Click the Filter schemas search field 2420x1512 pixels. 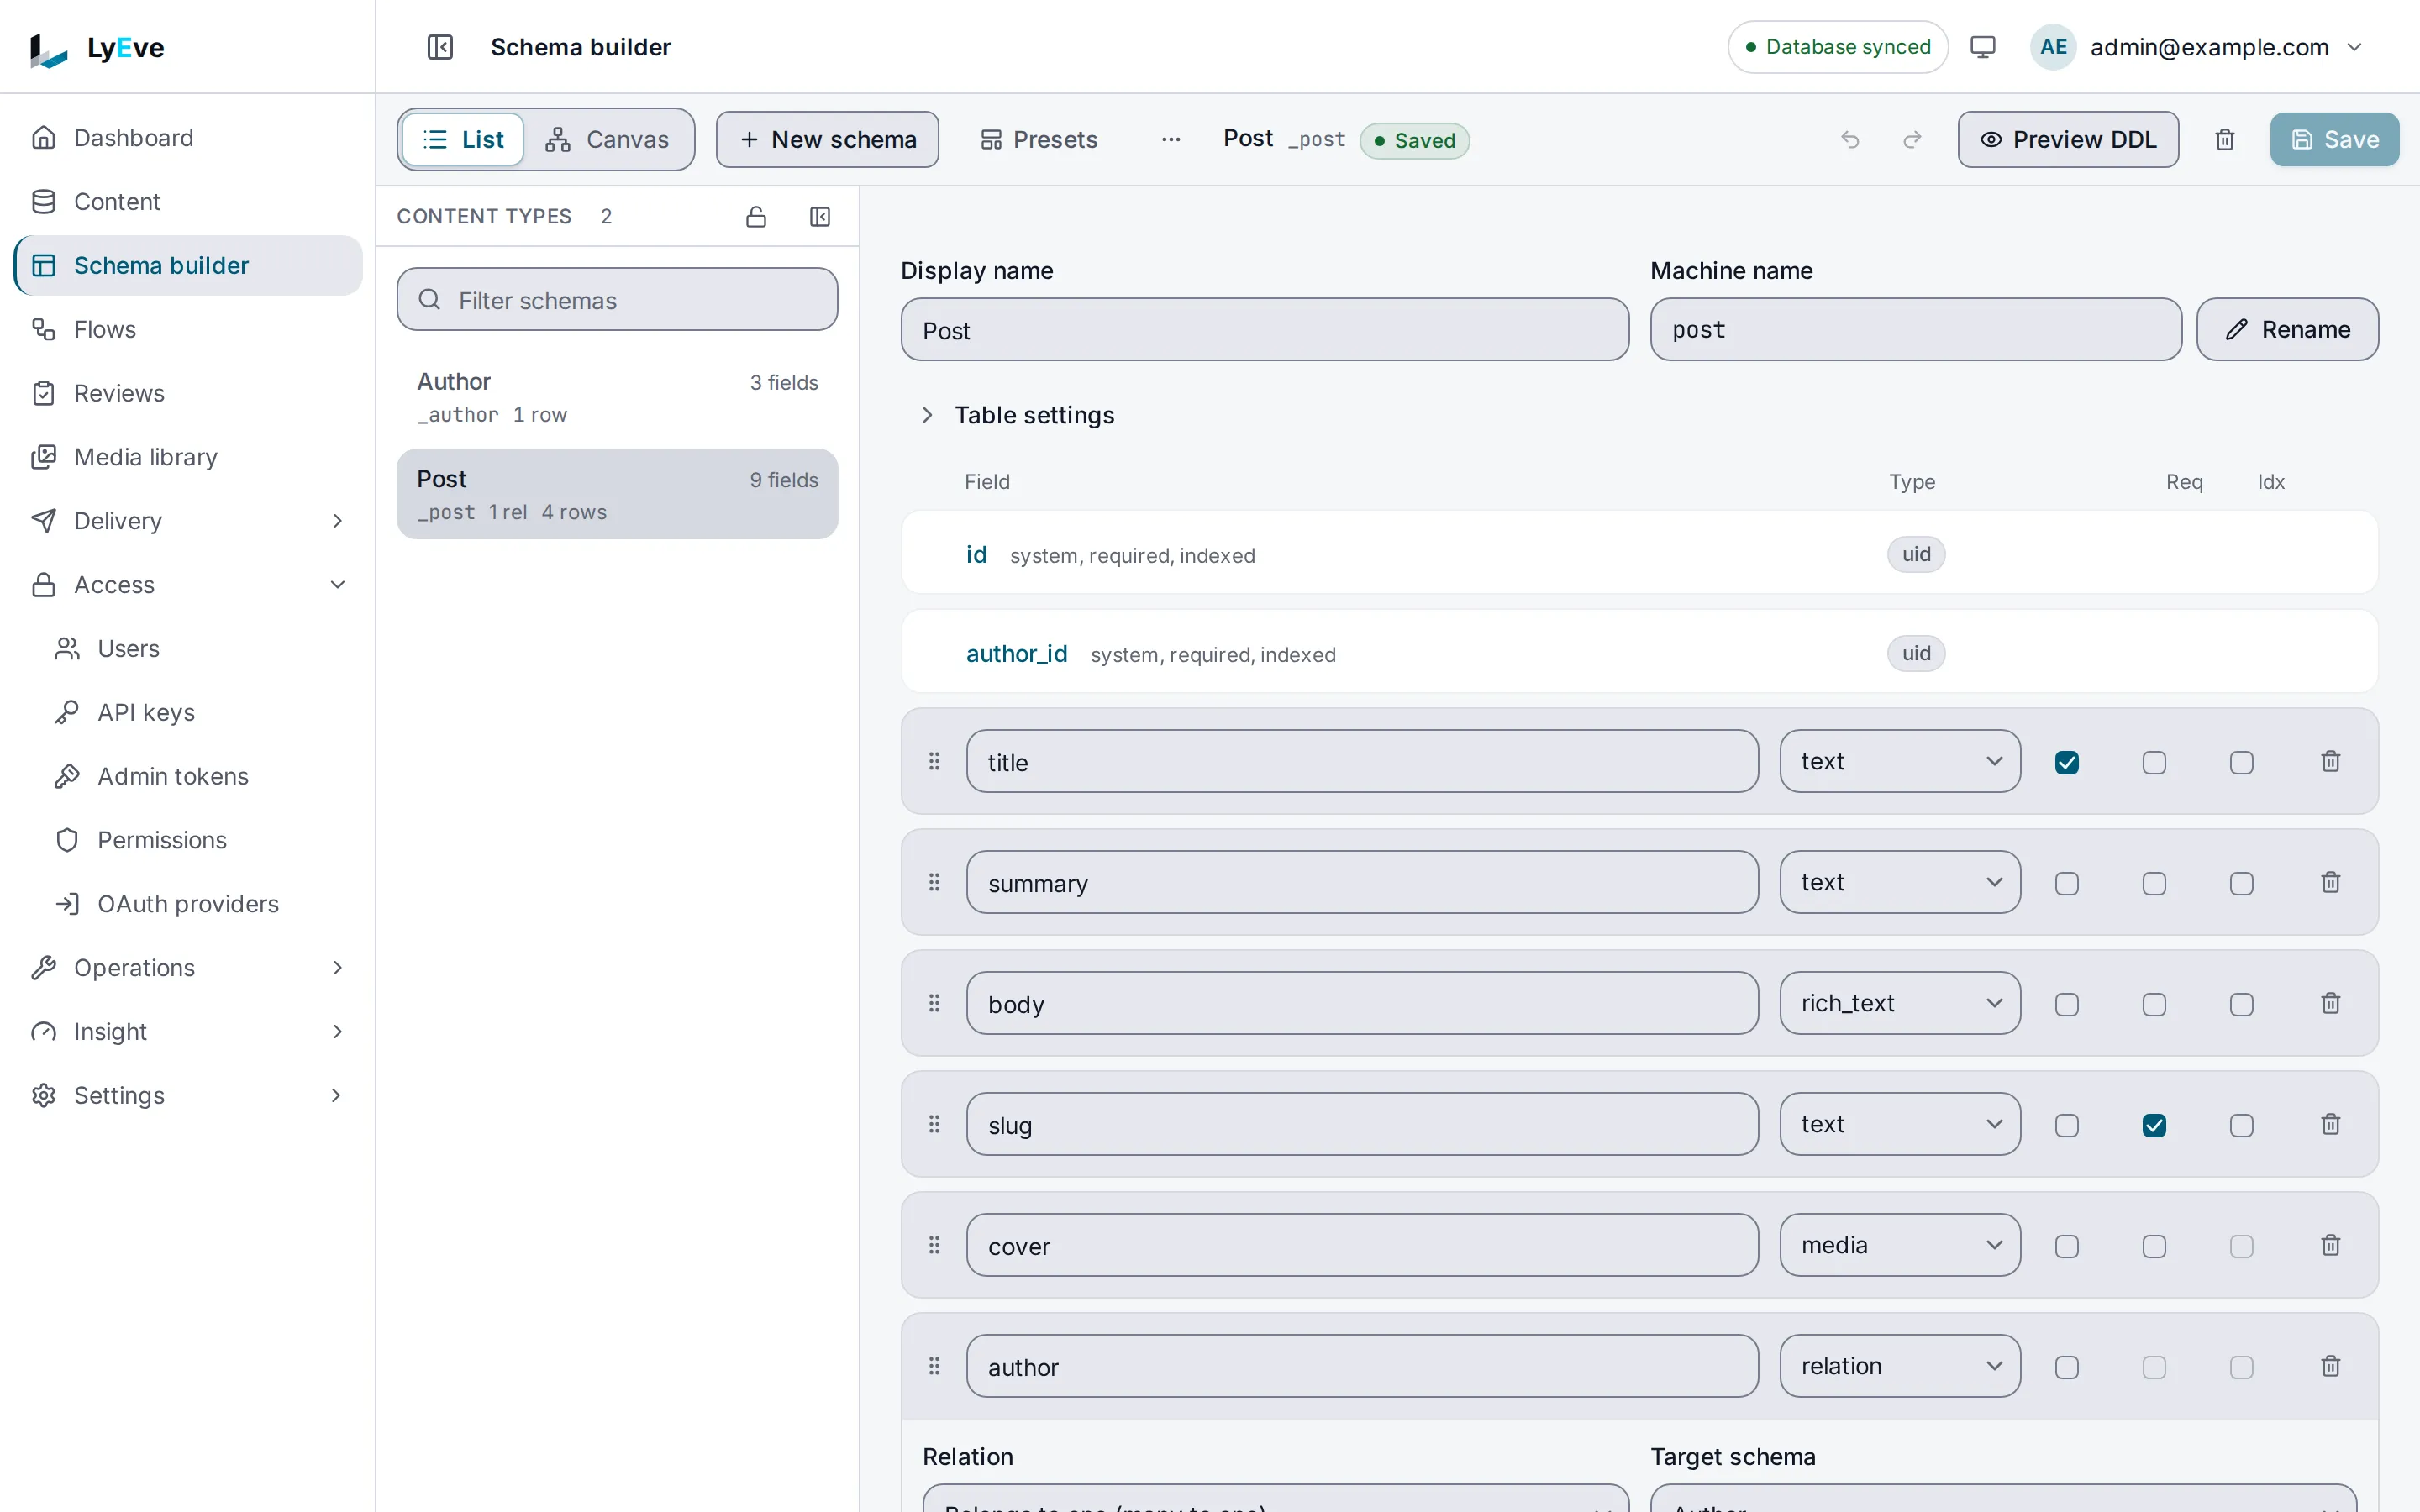coord(617,299)
